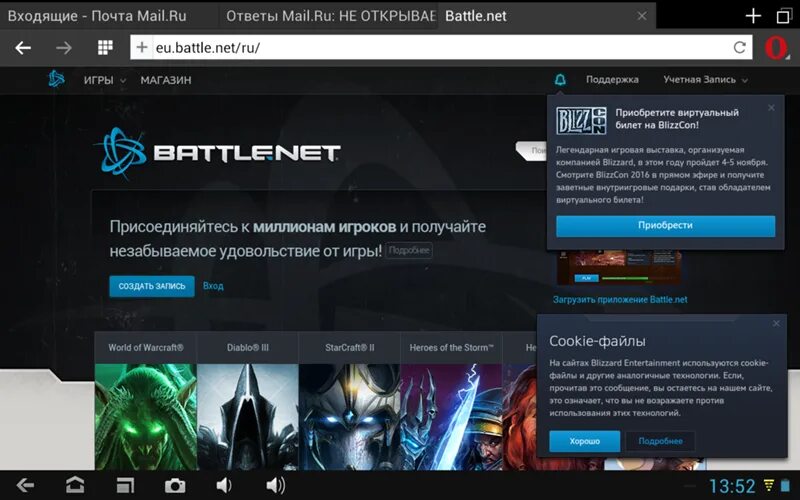Open Загрузить приложение Battle.net link

pyautogui.click(x=620, y=299)
